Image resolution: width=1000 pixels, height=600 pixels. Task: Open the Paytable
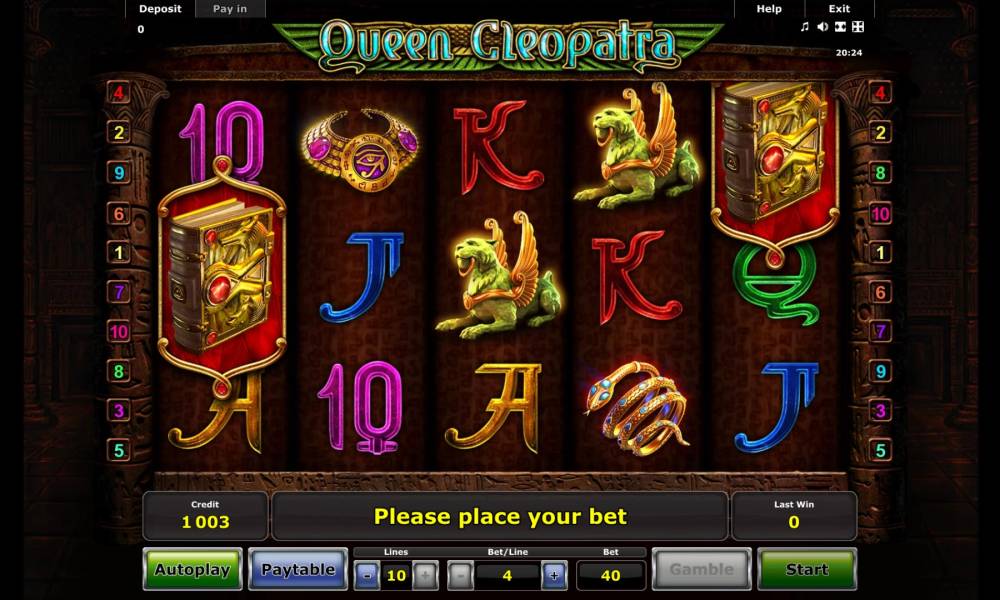coord(298,569)
